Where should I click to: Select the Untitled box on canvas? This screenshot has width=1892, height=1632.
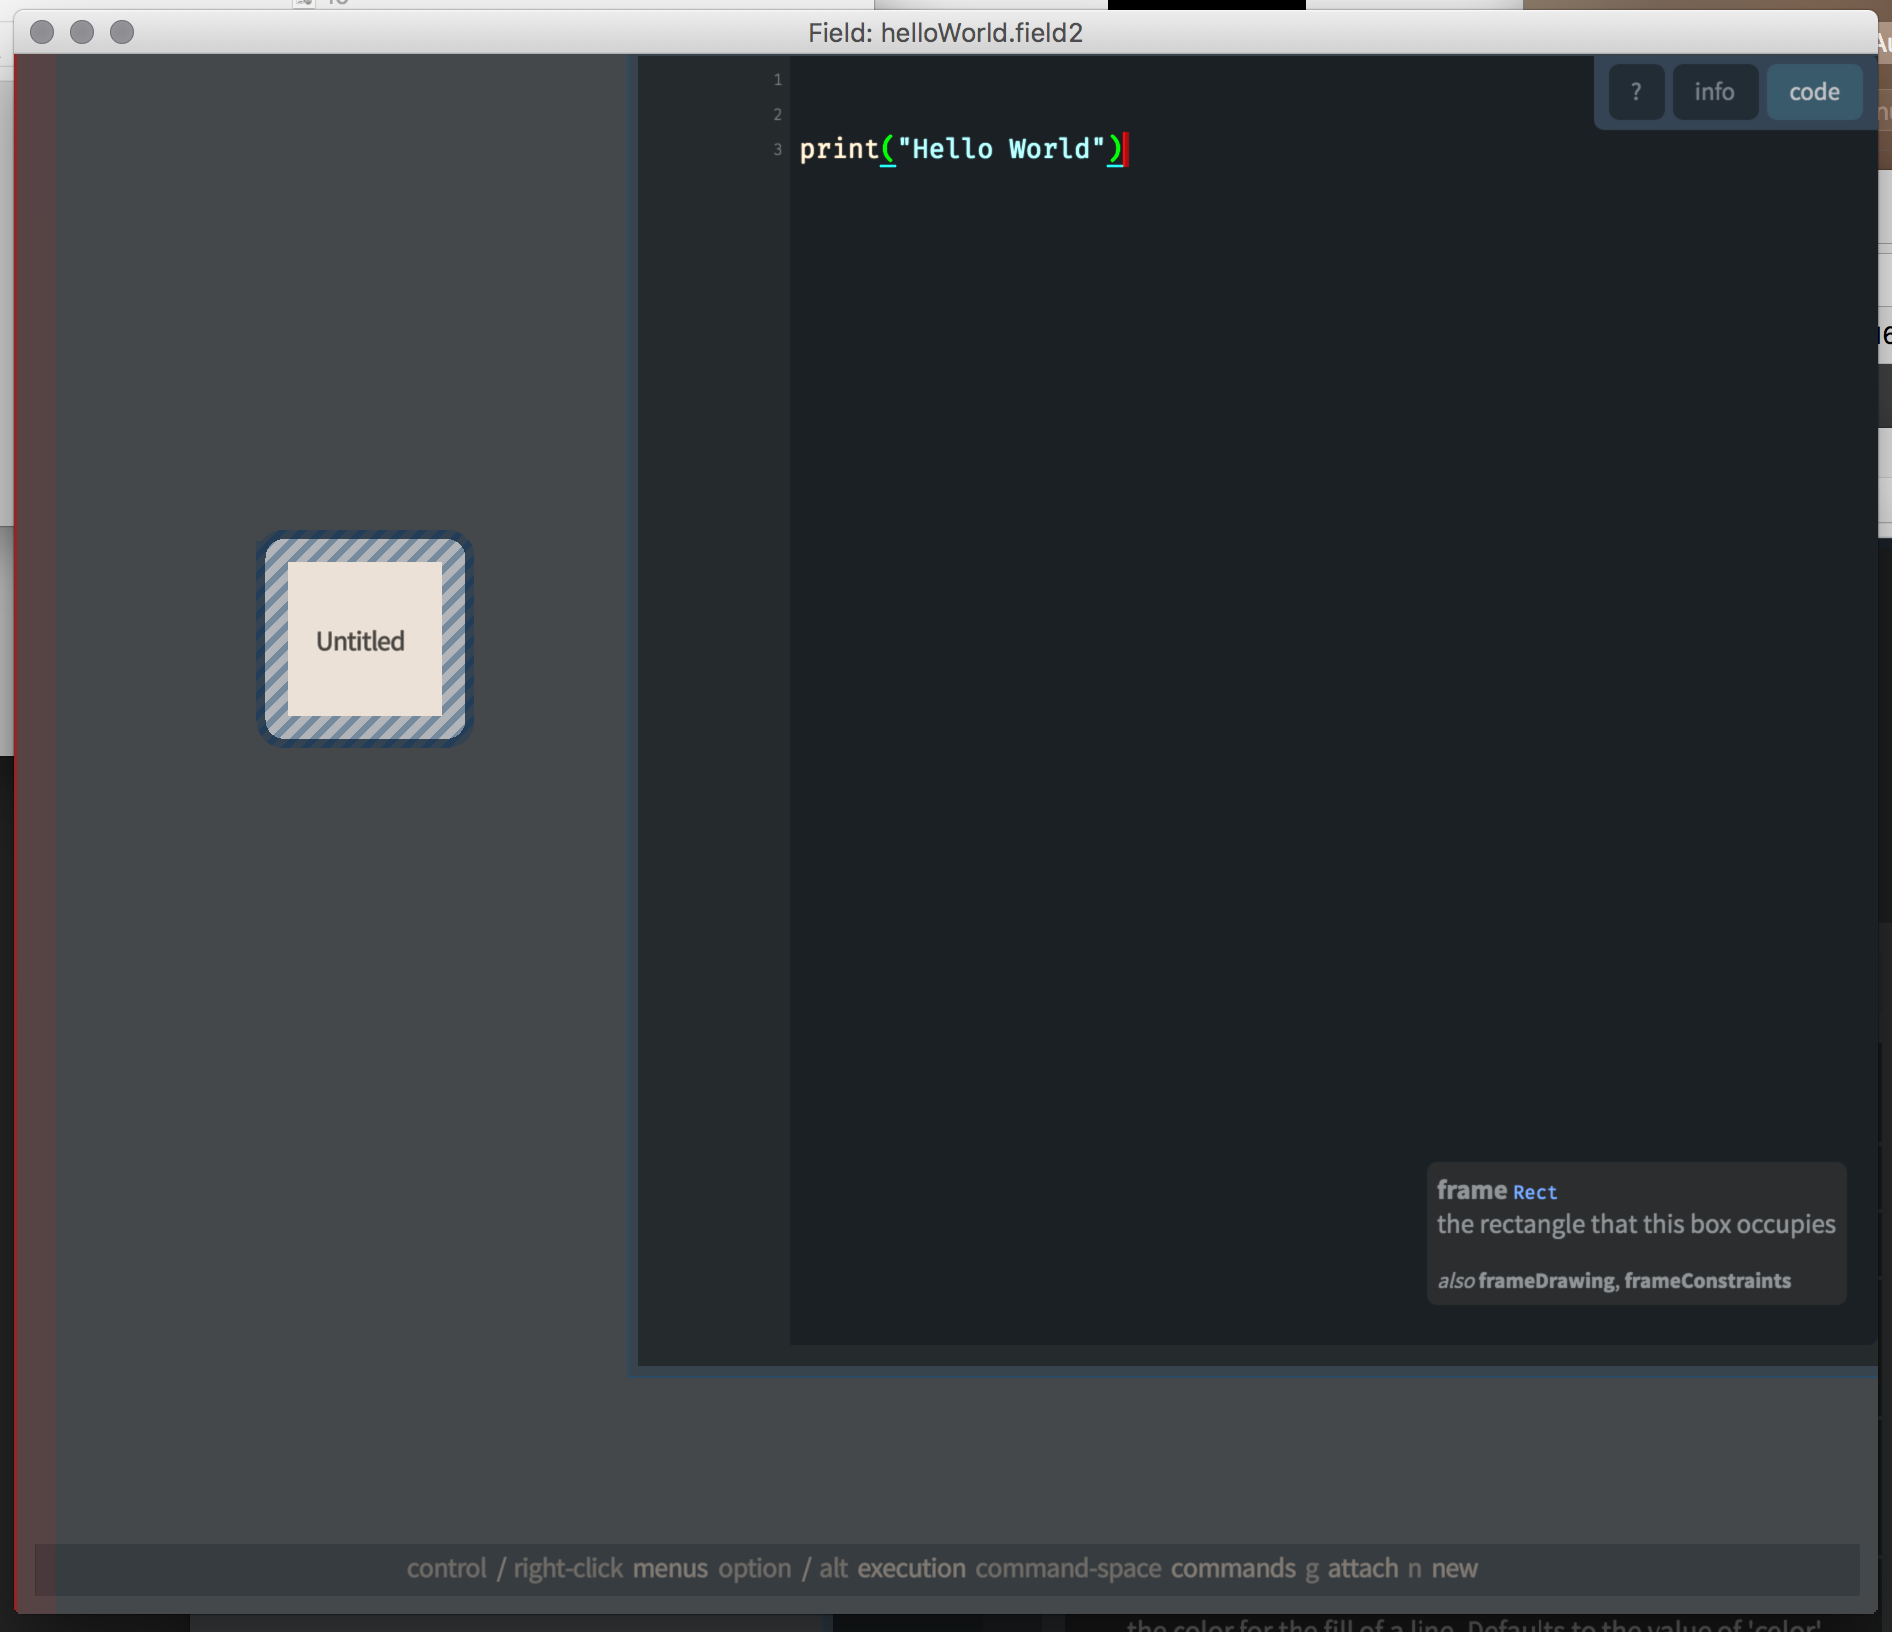(x=364, y=640)
